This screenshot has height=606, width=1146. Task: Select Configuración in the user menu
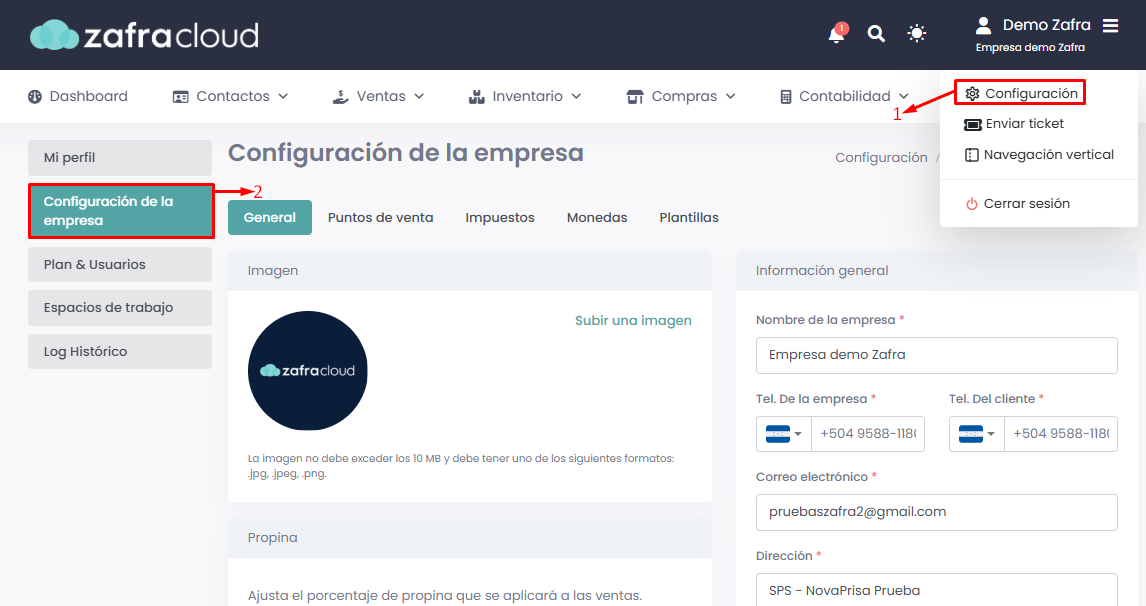[x=1020, y=93]
